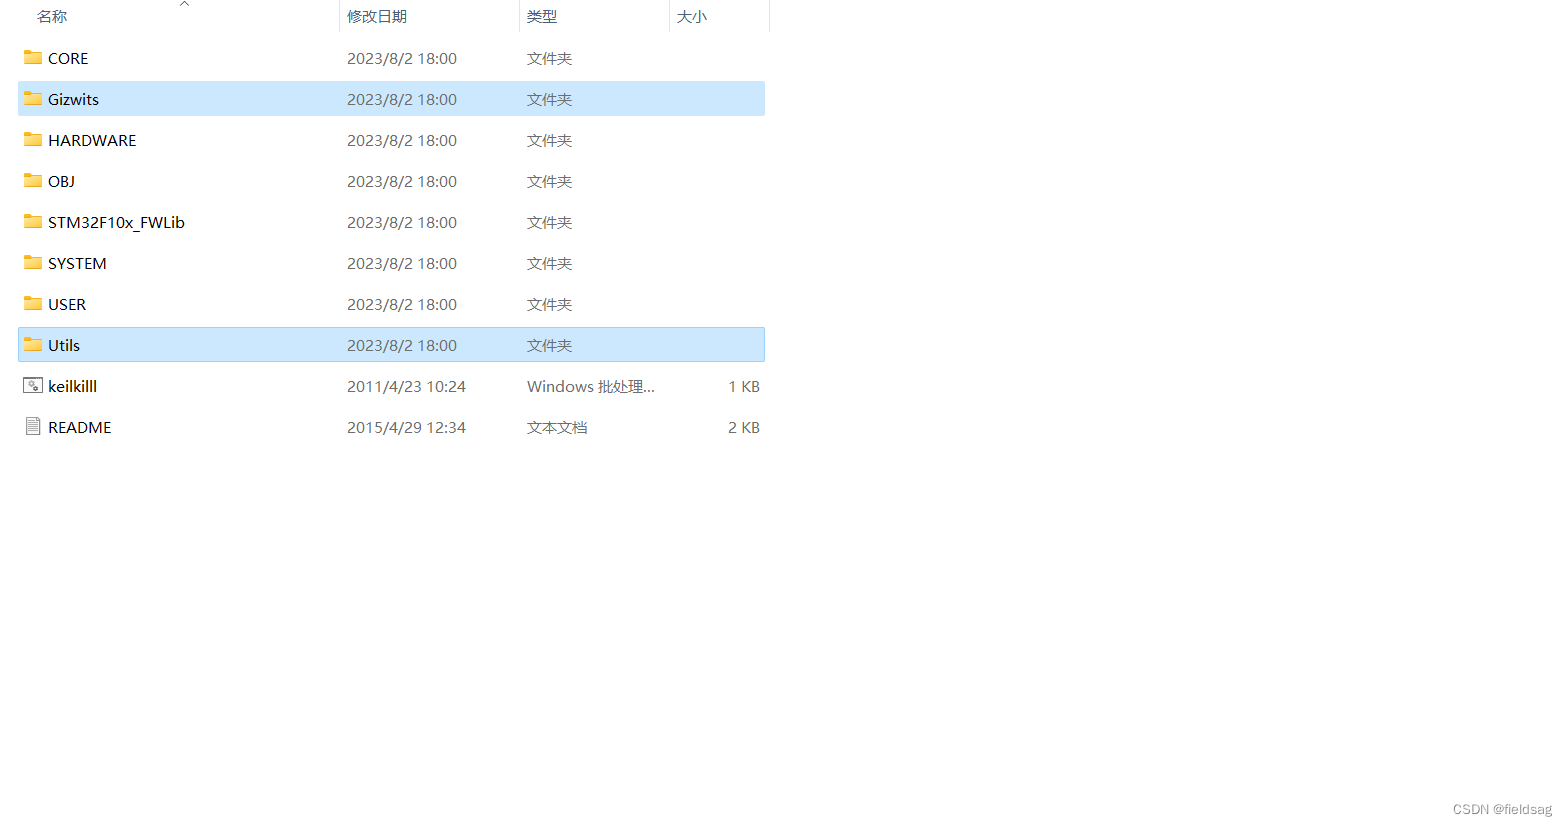Click the date cell in the OBJ row
1567x826 pixels.
click(x=402, y=181)
